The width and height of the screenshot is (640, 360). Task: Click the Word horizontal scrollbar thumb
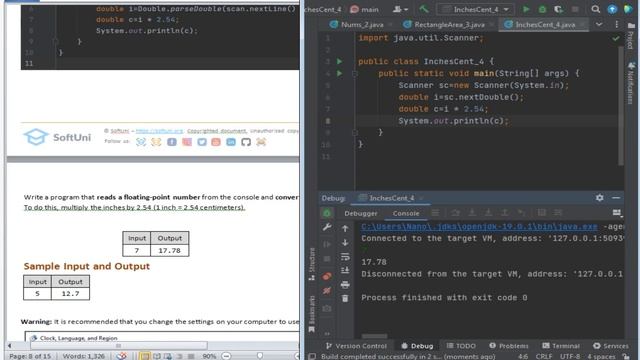pyautogui.click(x=118, y=346)
